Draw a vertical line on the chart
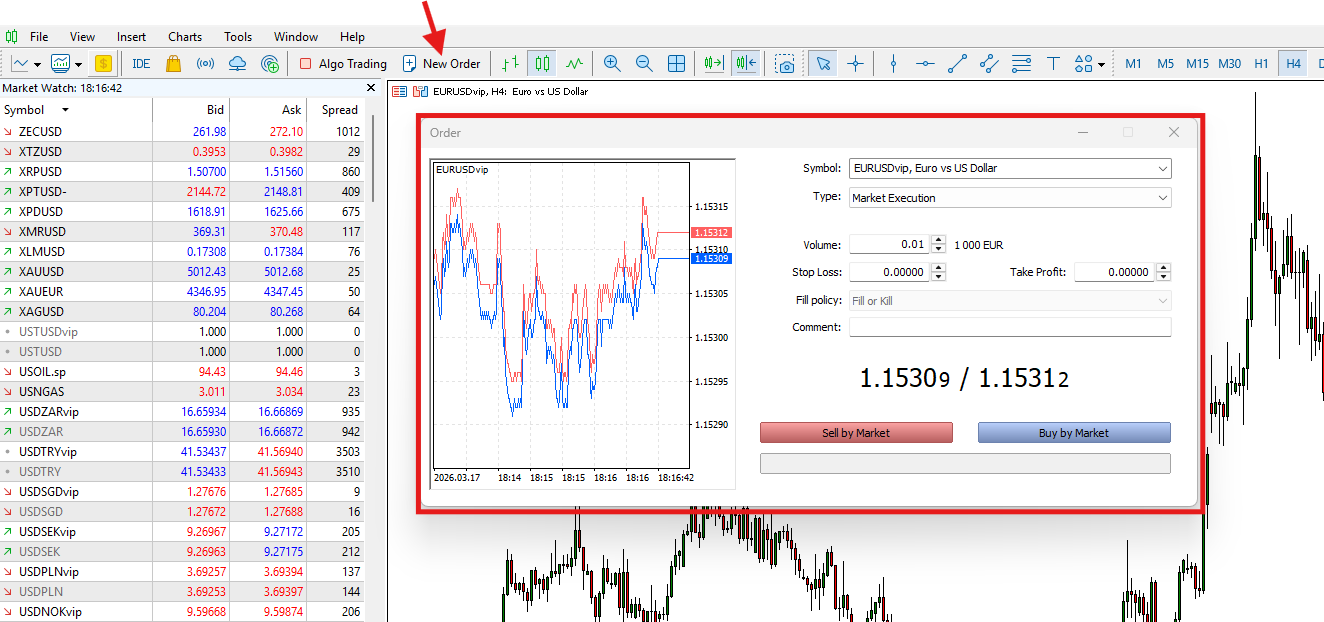 pos(893,63)
